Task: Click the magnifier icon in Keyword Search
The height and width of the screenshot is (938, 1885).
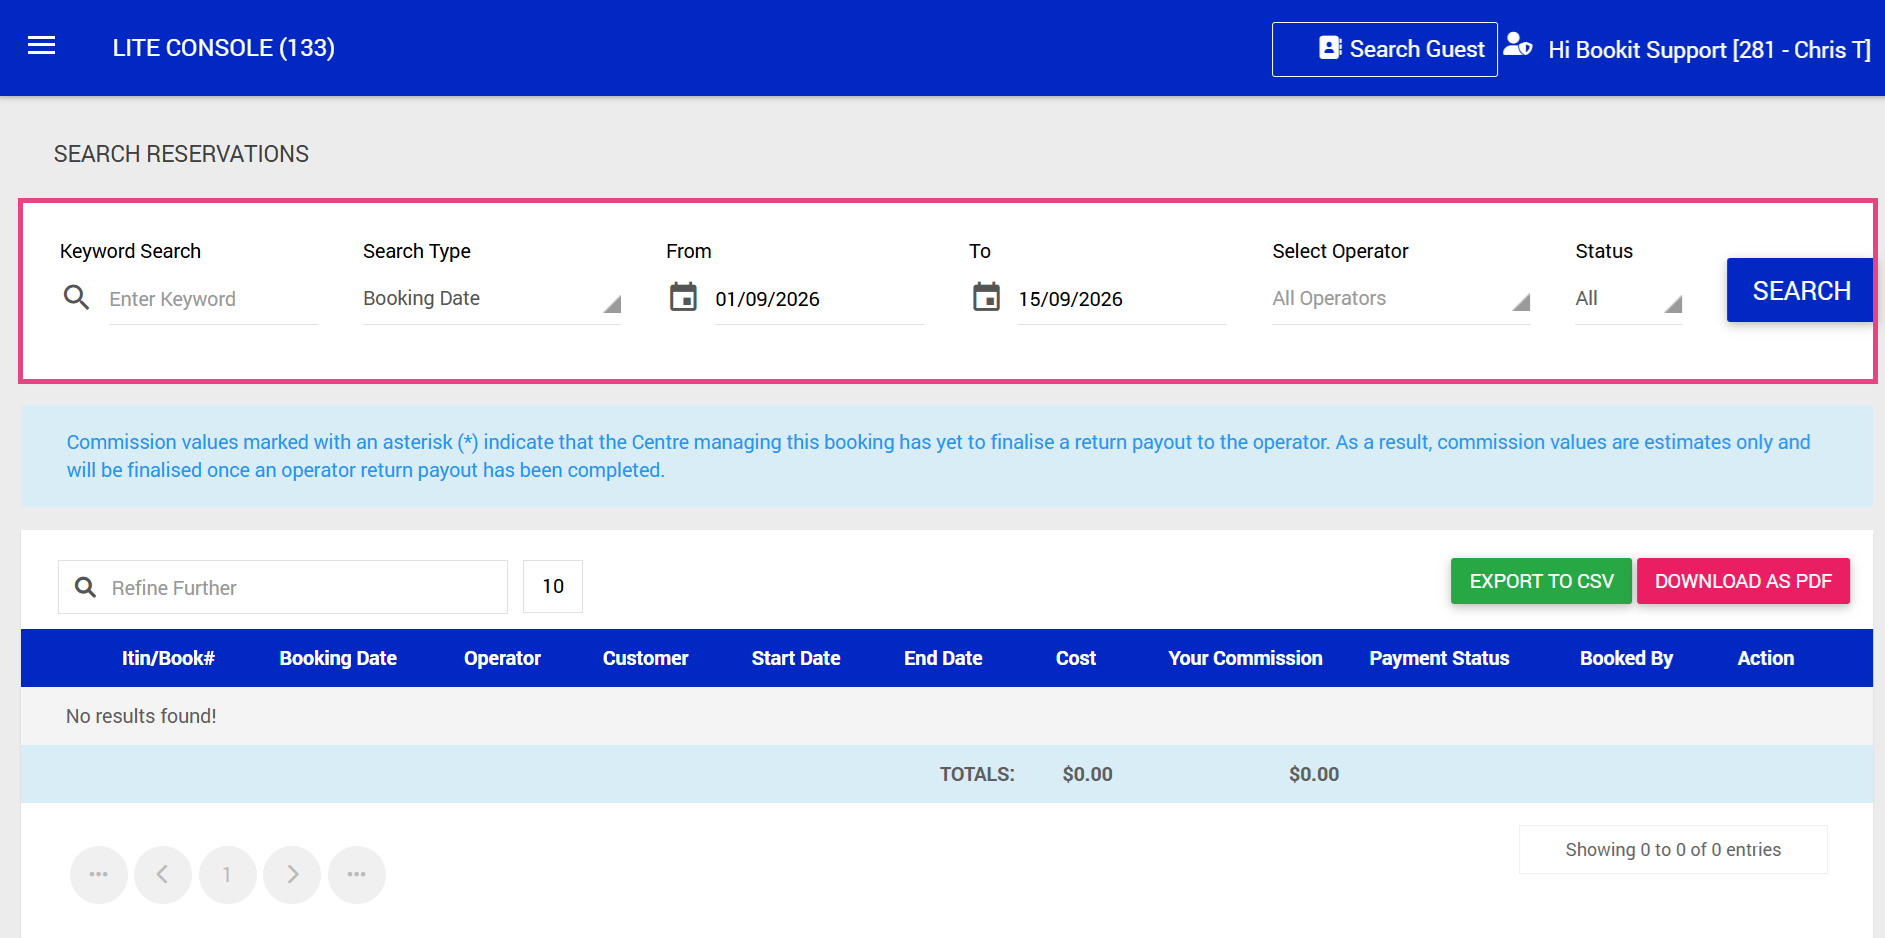Action: point(77,297)
